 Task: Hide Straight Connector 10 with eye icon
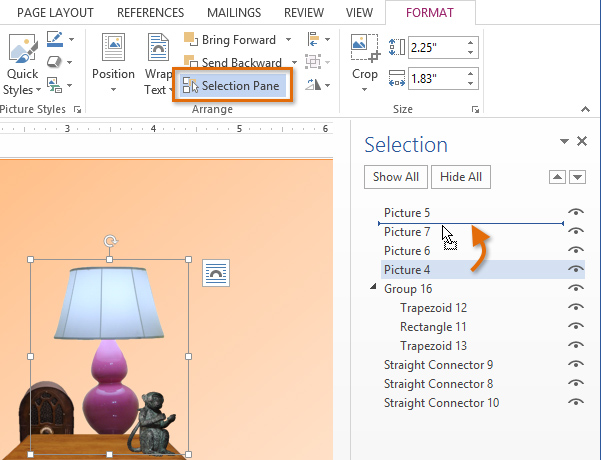pos(576,402)
